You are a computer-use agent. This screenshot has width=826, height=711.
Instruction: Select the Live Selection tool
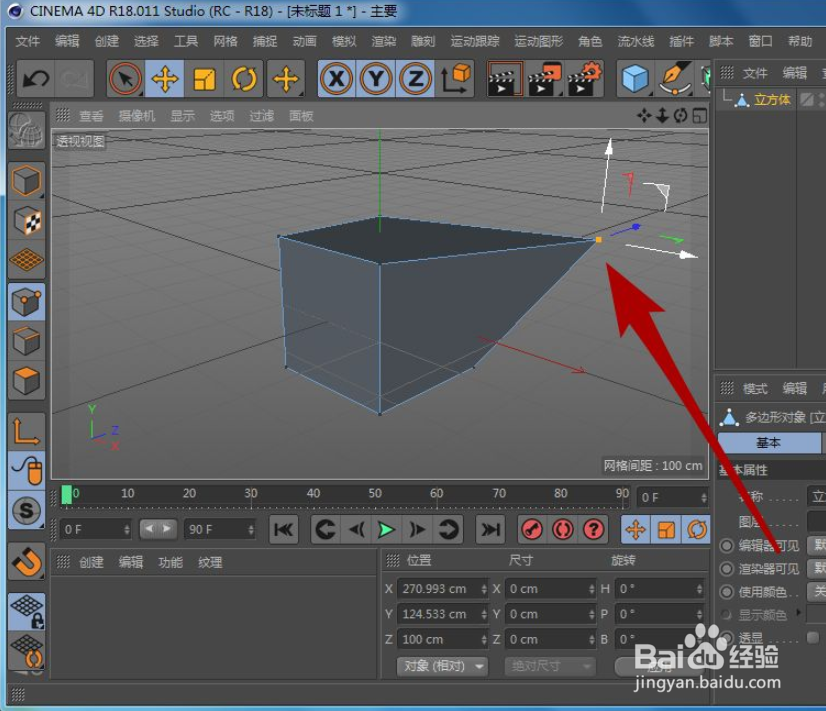125,79
